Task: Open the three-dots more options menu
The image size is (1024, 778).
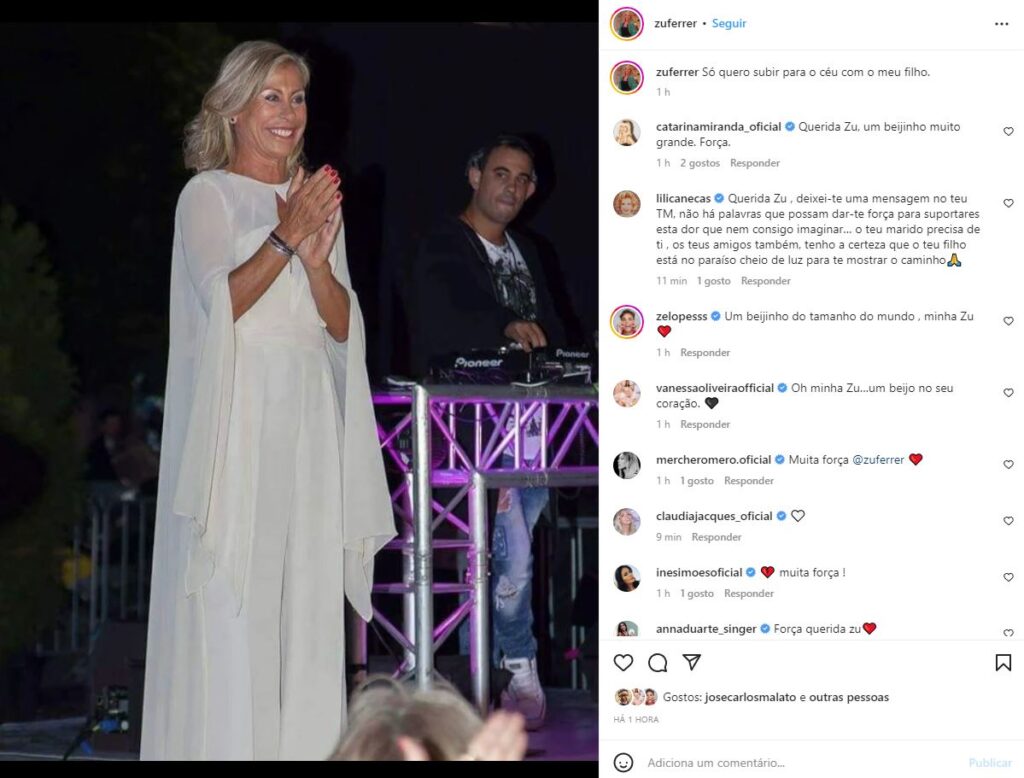Action: 1002,24
